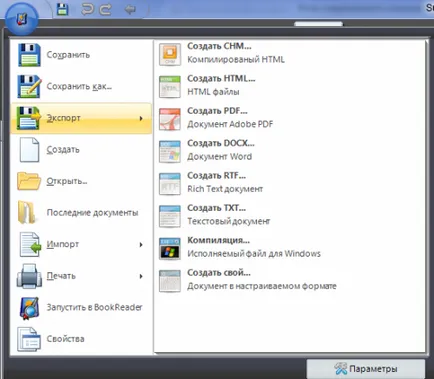
Task: Click the properties sheet icon beside Свойства
Action: (29, 339)
